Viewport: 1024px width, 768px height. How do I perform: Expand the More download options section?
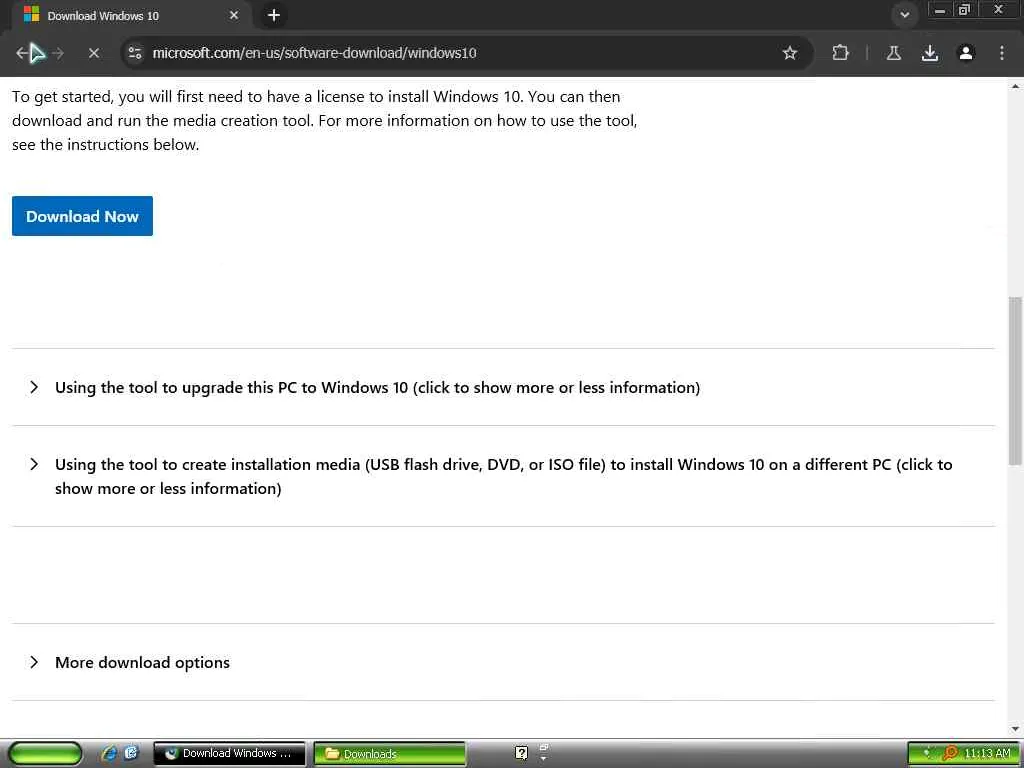tap(503, 662)
